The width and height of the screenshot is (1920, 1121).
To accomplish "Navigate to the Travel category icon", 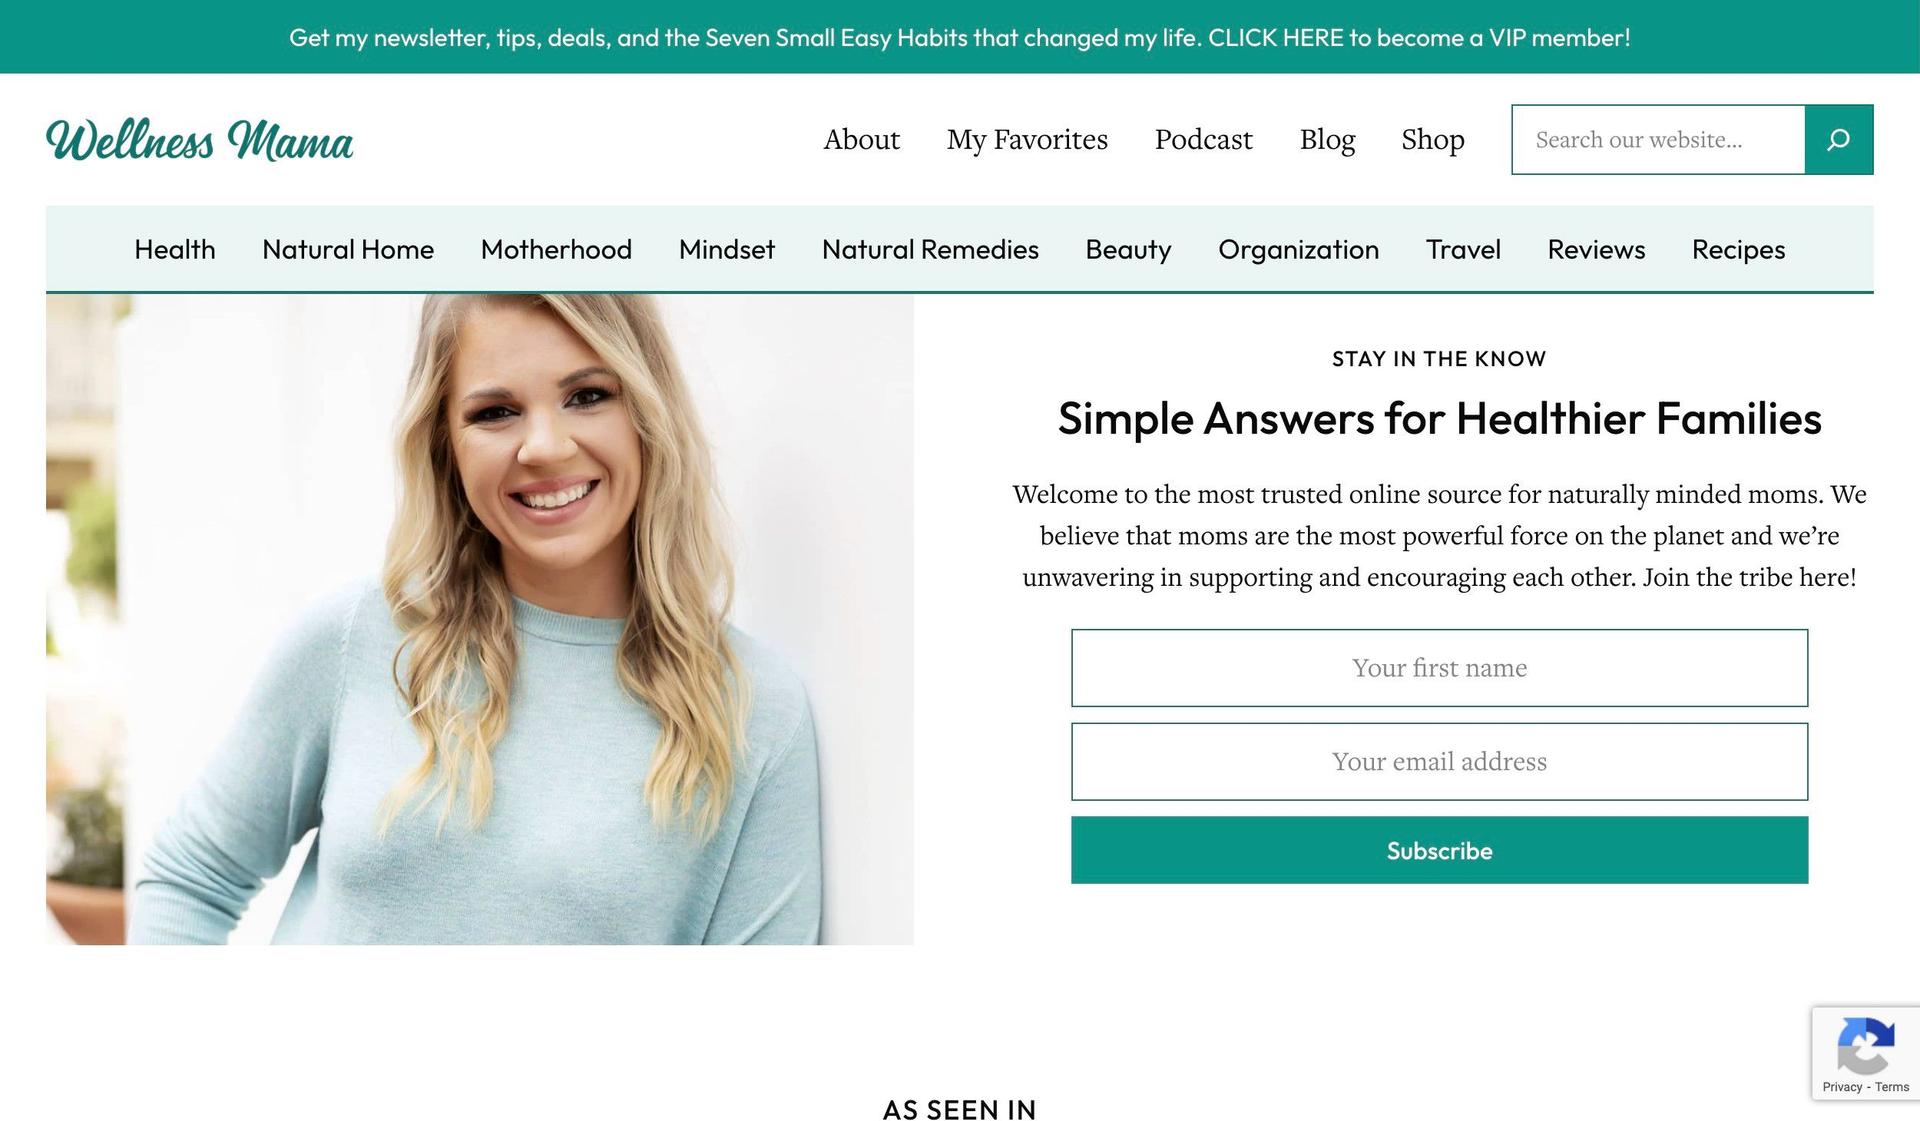I will click(1464, 248).
